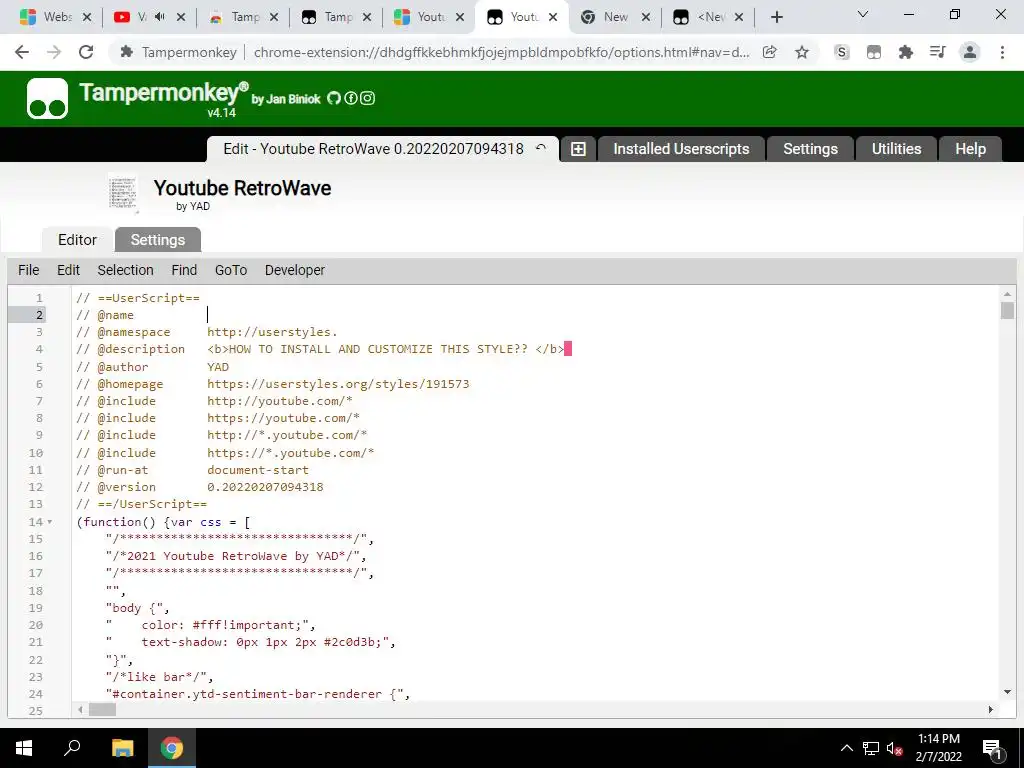Open the Selection menu
Viewport: 1024px width, 768px height.
(x=125, y=270)
